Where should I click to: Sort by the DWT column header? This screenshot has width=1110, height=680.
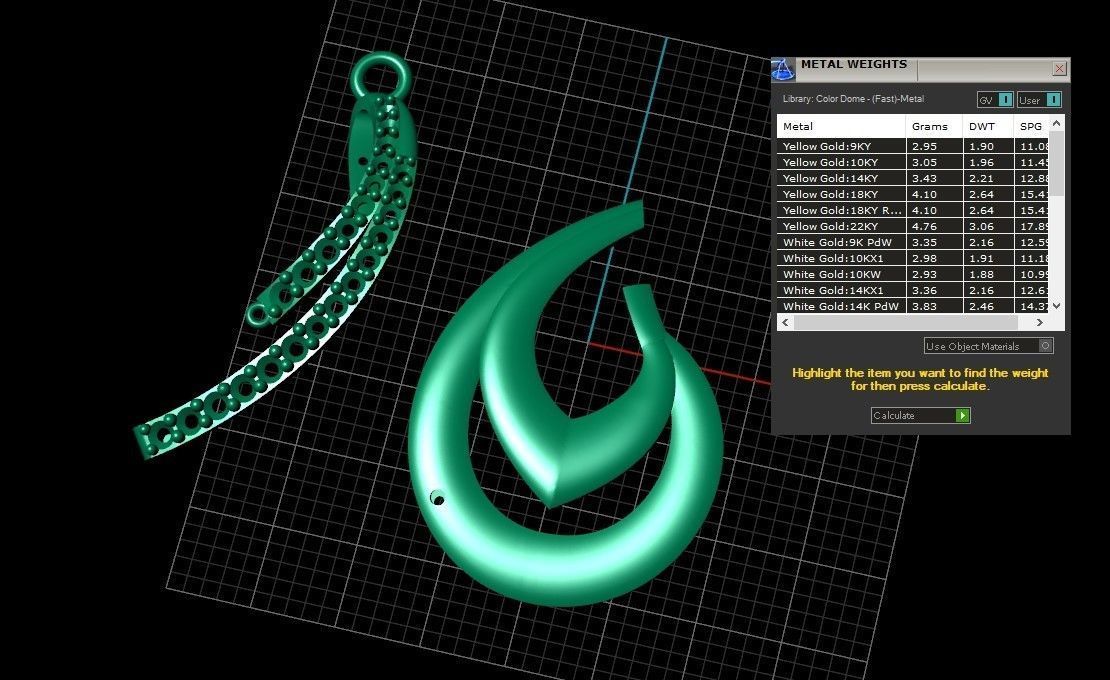point(988,126)
